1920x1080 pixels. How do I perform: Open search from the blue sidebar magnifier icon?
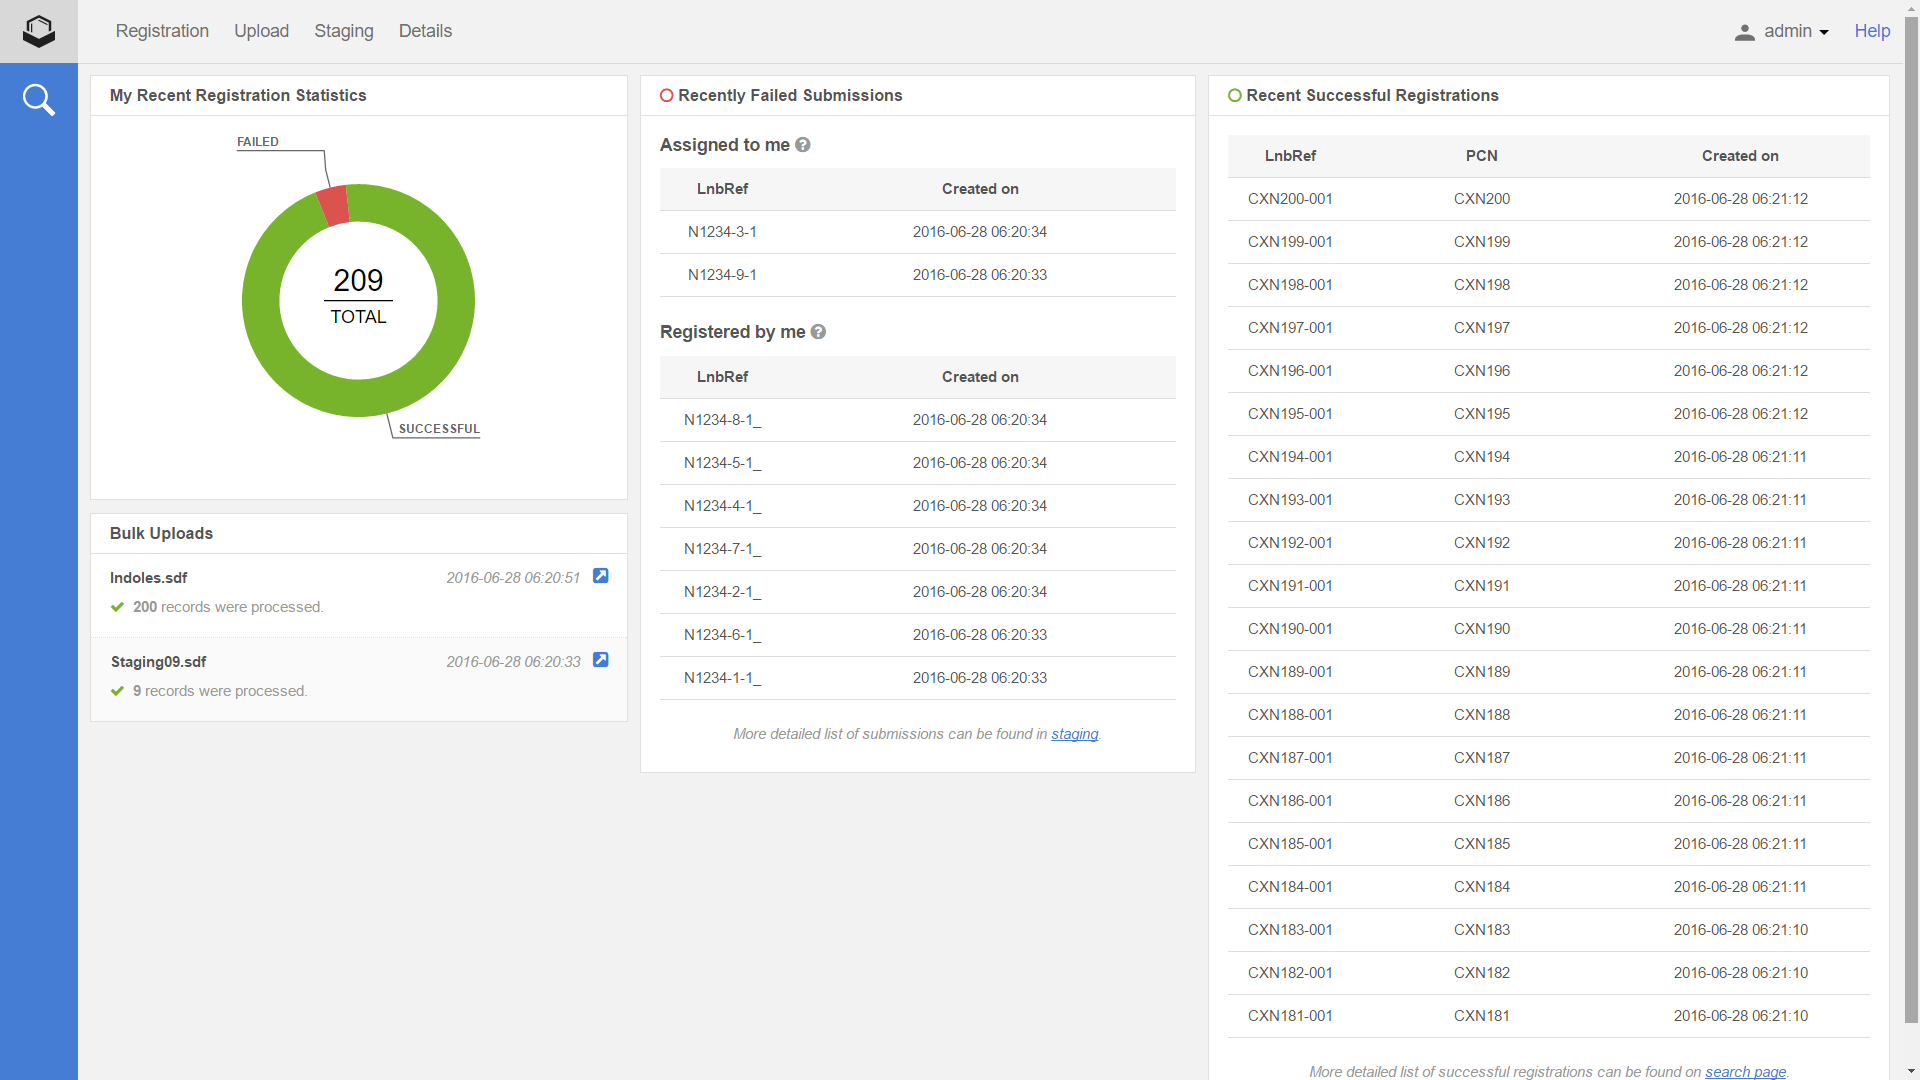coord(38,99)
